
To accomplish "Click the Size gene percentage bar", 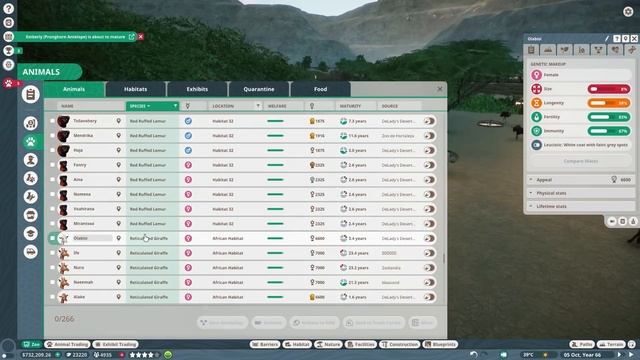I will pos(609,89).
